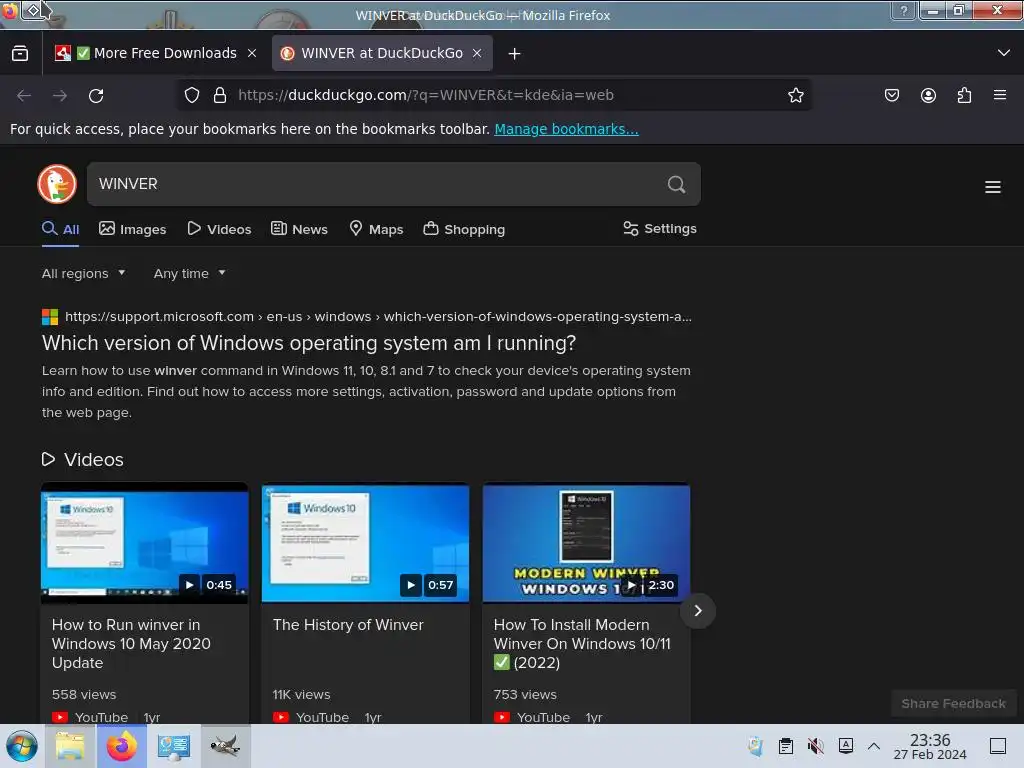The image size is (1024, 768).
Task: Open How To Install Modern Winver title
Action: [x=582, y=644]
